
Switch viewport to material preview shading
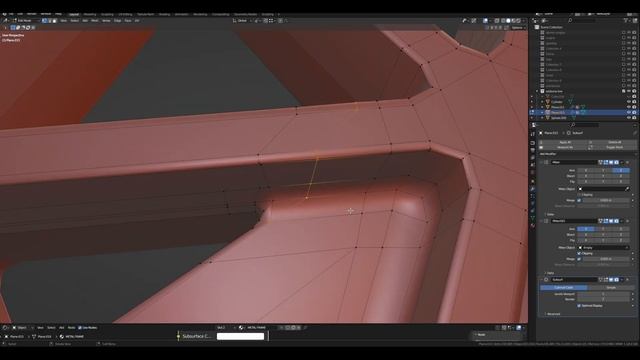513,21
